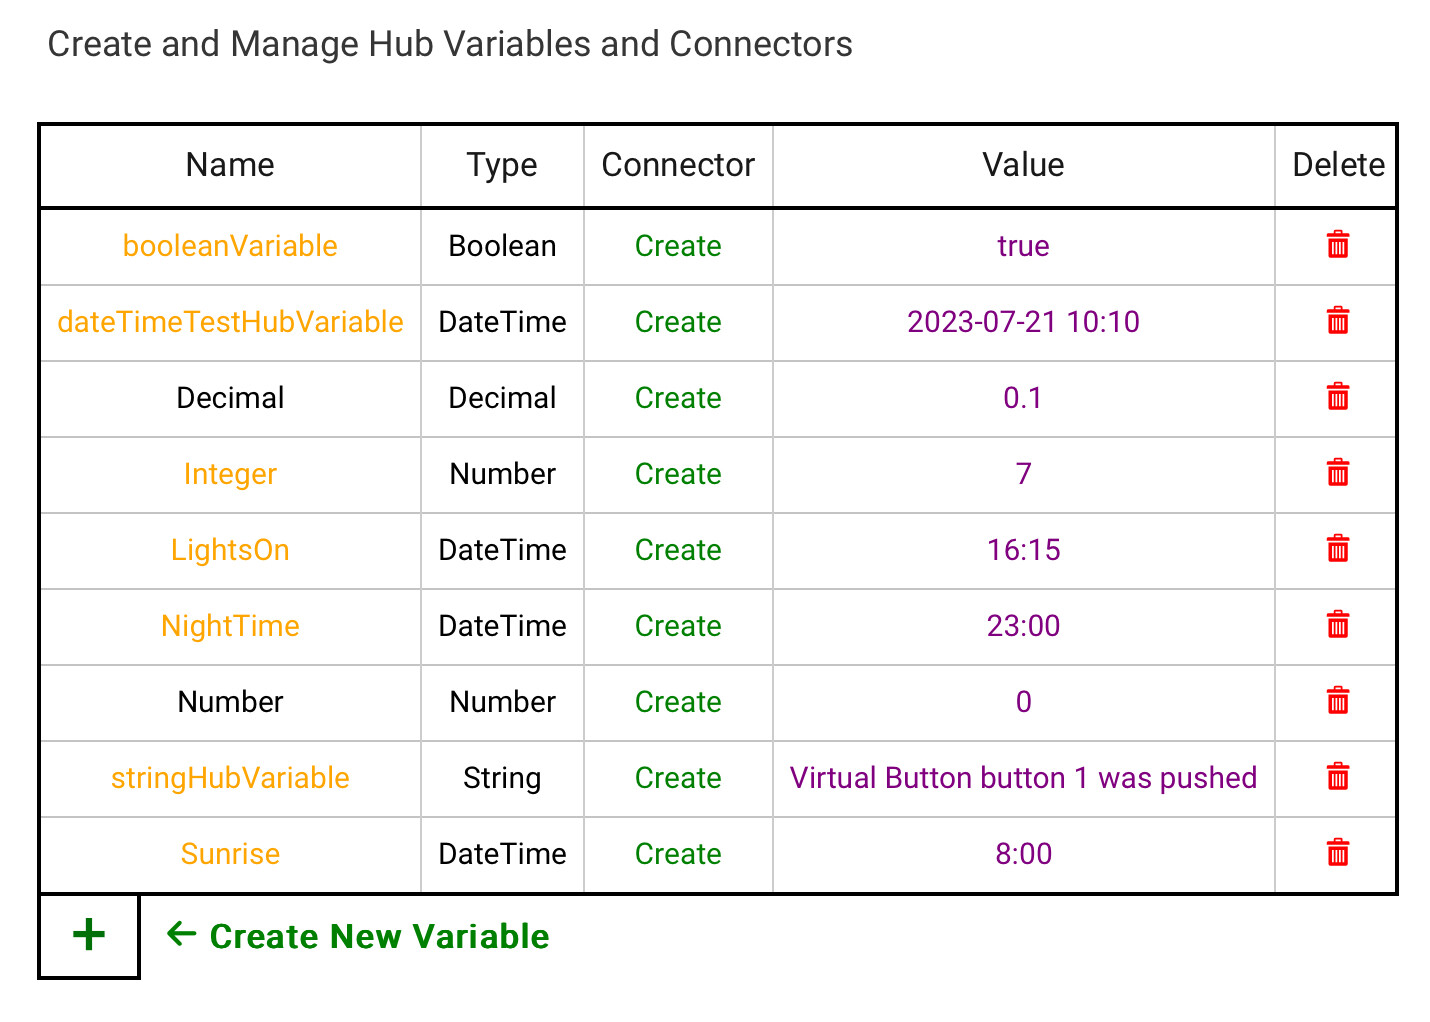The width and height of the screenshot is (1430, 1022).
Task: Open the Integer variable name
Action: coord(230,474)
